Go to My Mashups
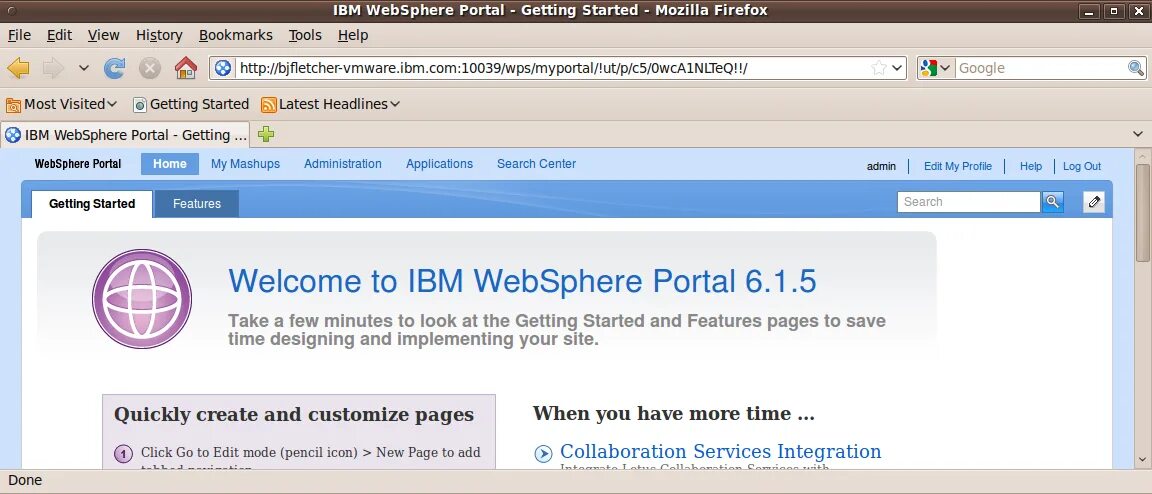1152x494 pixels. pos(245,164)
